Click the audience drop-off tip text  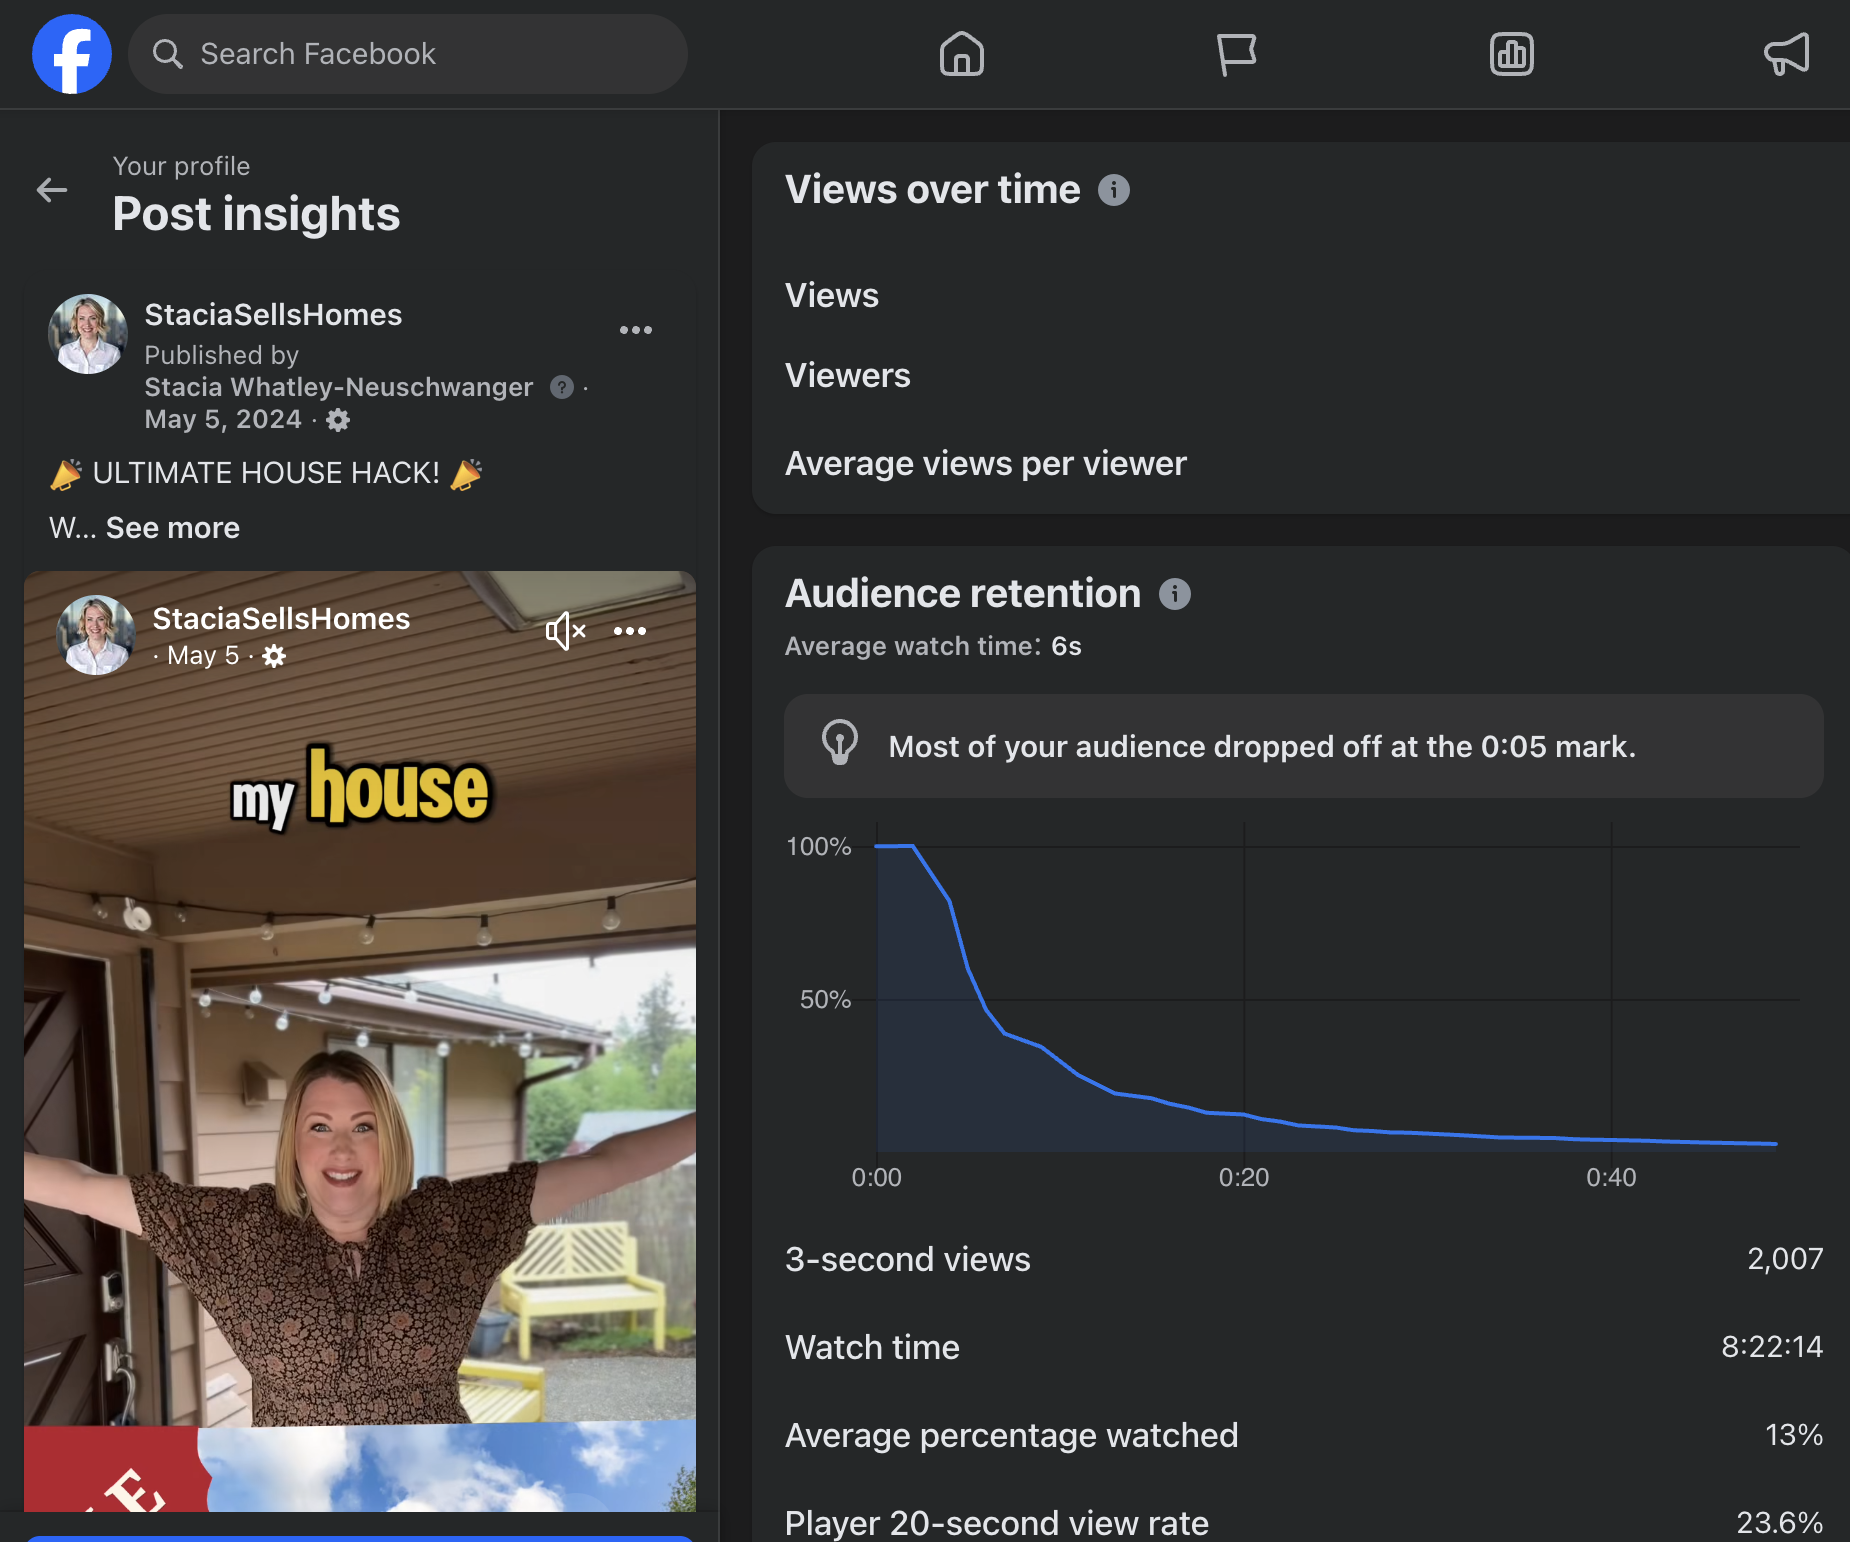coord(1262,747)
